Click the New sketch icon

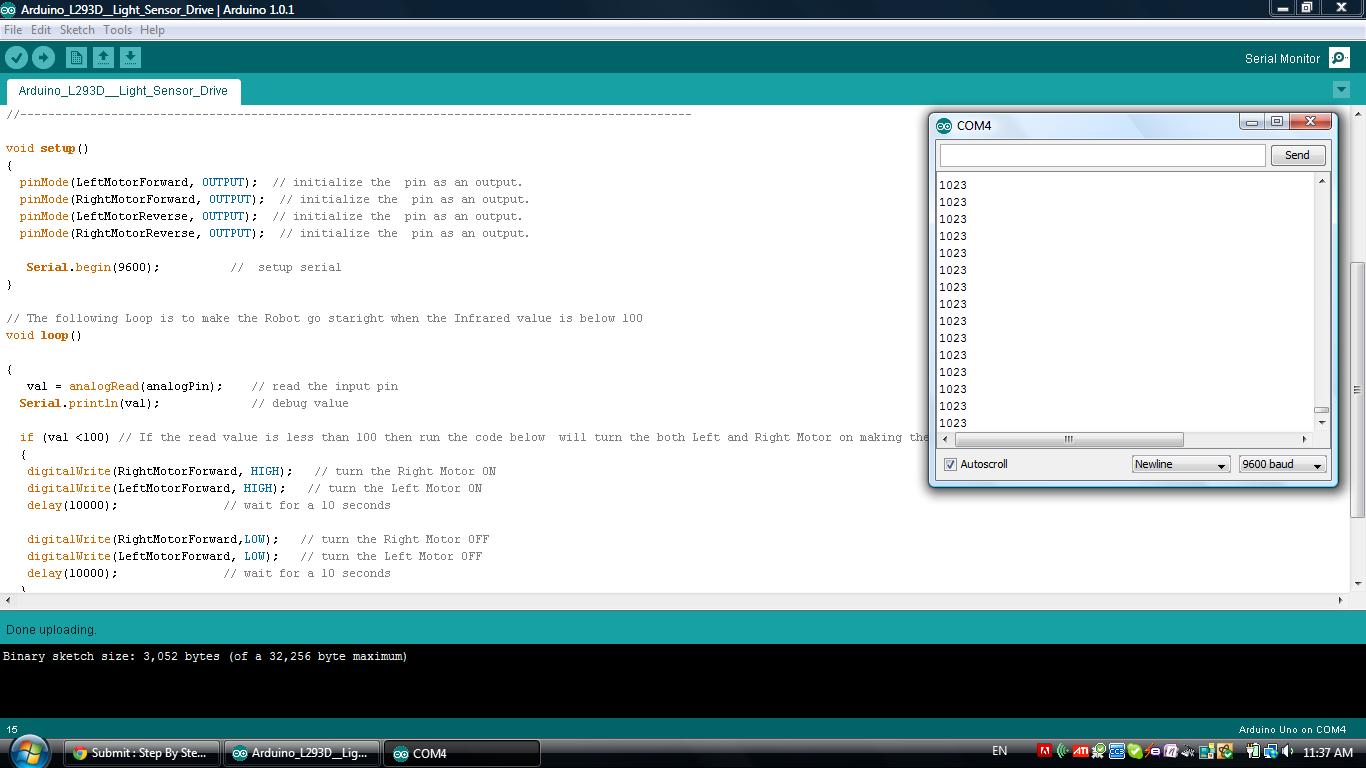[76, 58]
